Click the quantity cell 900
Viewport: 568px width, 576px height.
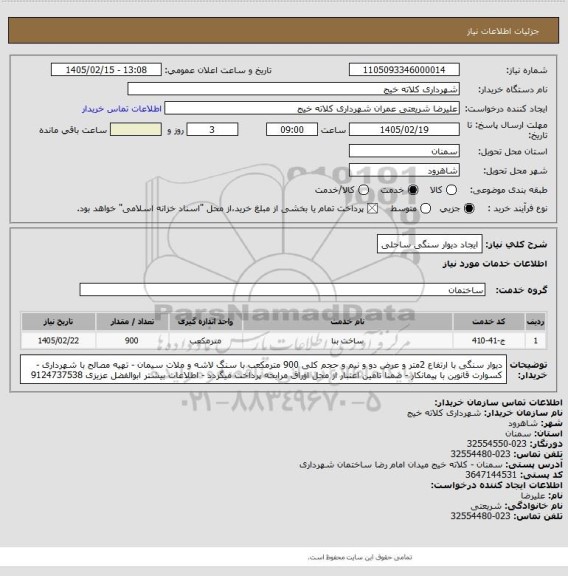[x=132, y=341]
